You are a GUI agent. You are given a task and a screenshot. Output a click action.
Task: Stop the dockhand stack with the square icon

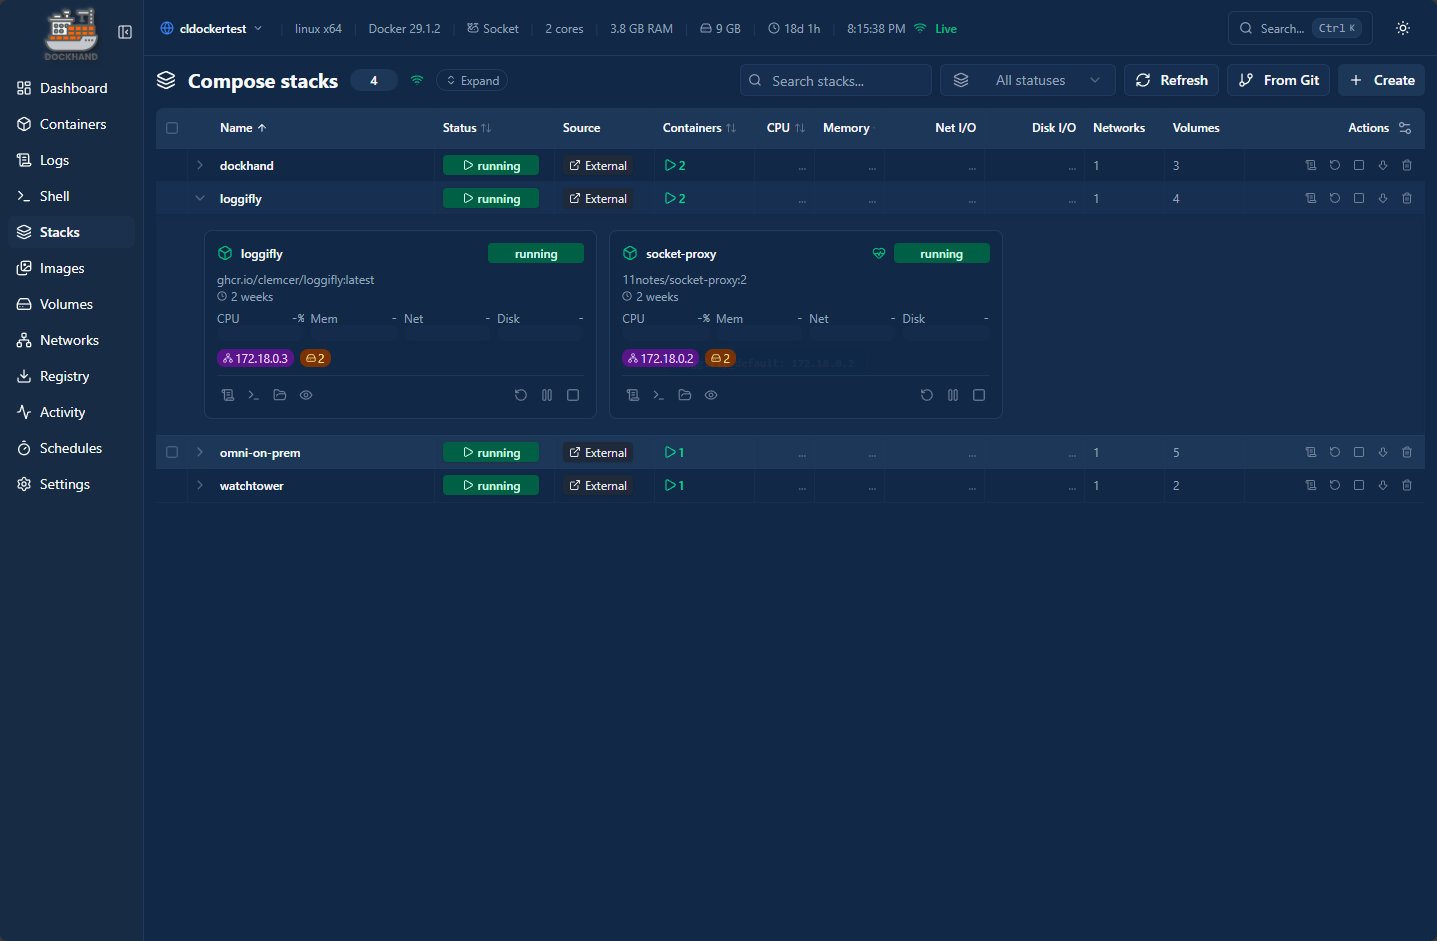point(1359,165)
